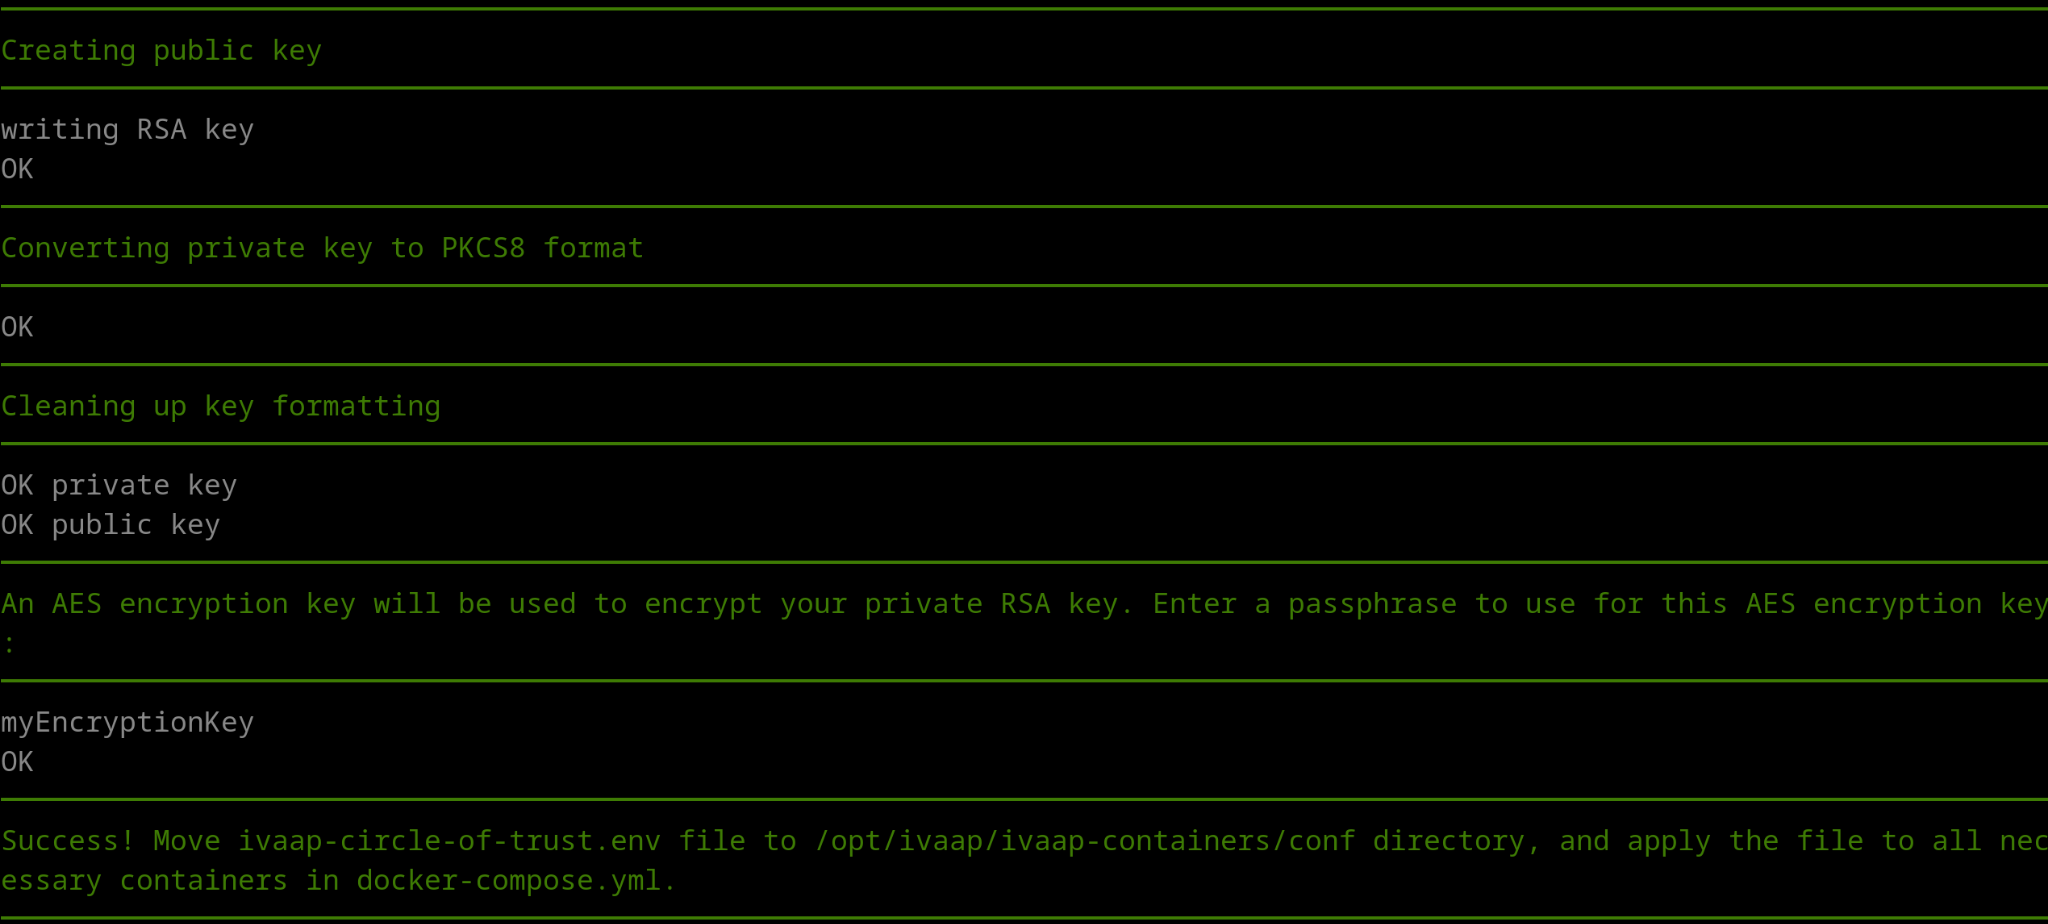The height and width of the screenshot is (924, 2048).
Task: Click the "Cleaning up key formatting" heading
Action: pos(220,406)
